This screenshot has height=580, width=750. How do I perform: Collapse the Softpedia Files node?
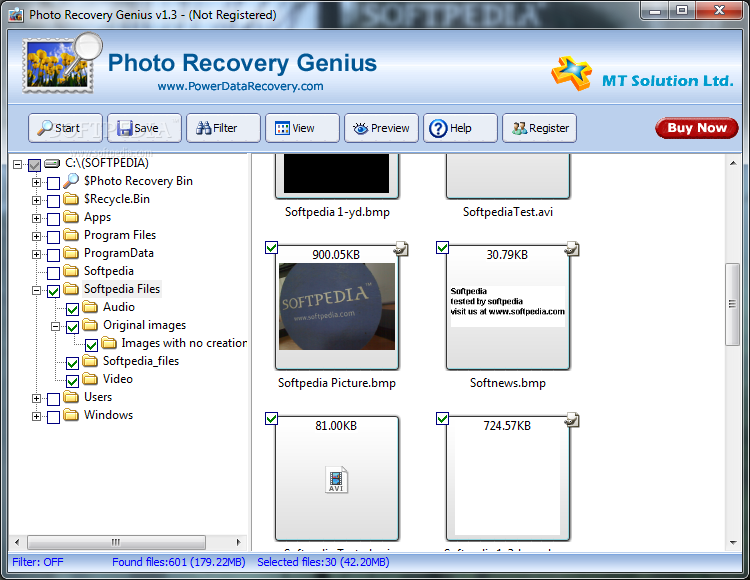(x=36, y=290)
